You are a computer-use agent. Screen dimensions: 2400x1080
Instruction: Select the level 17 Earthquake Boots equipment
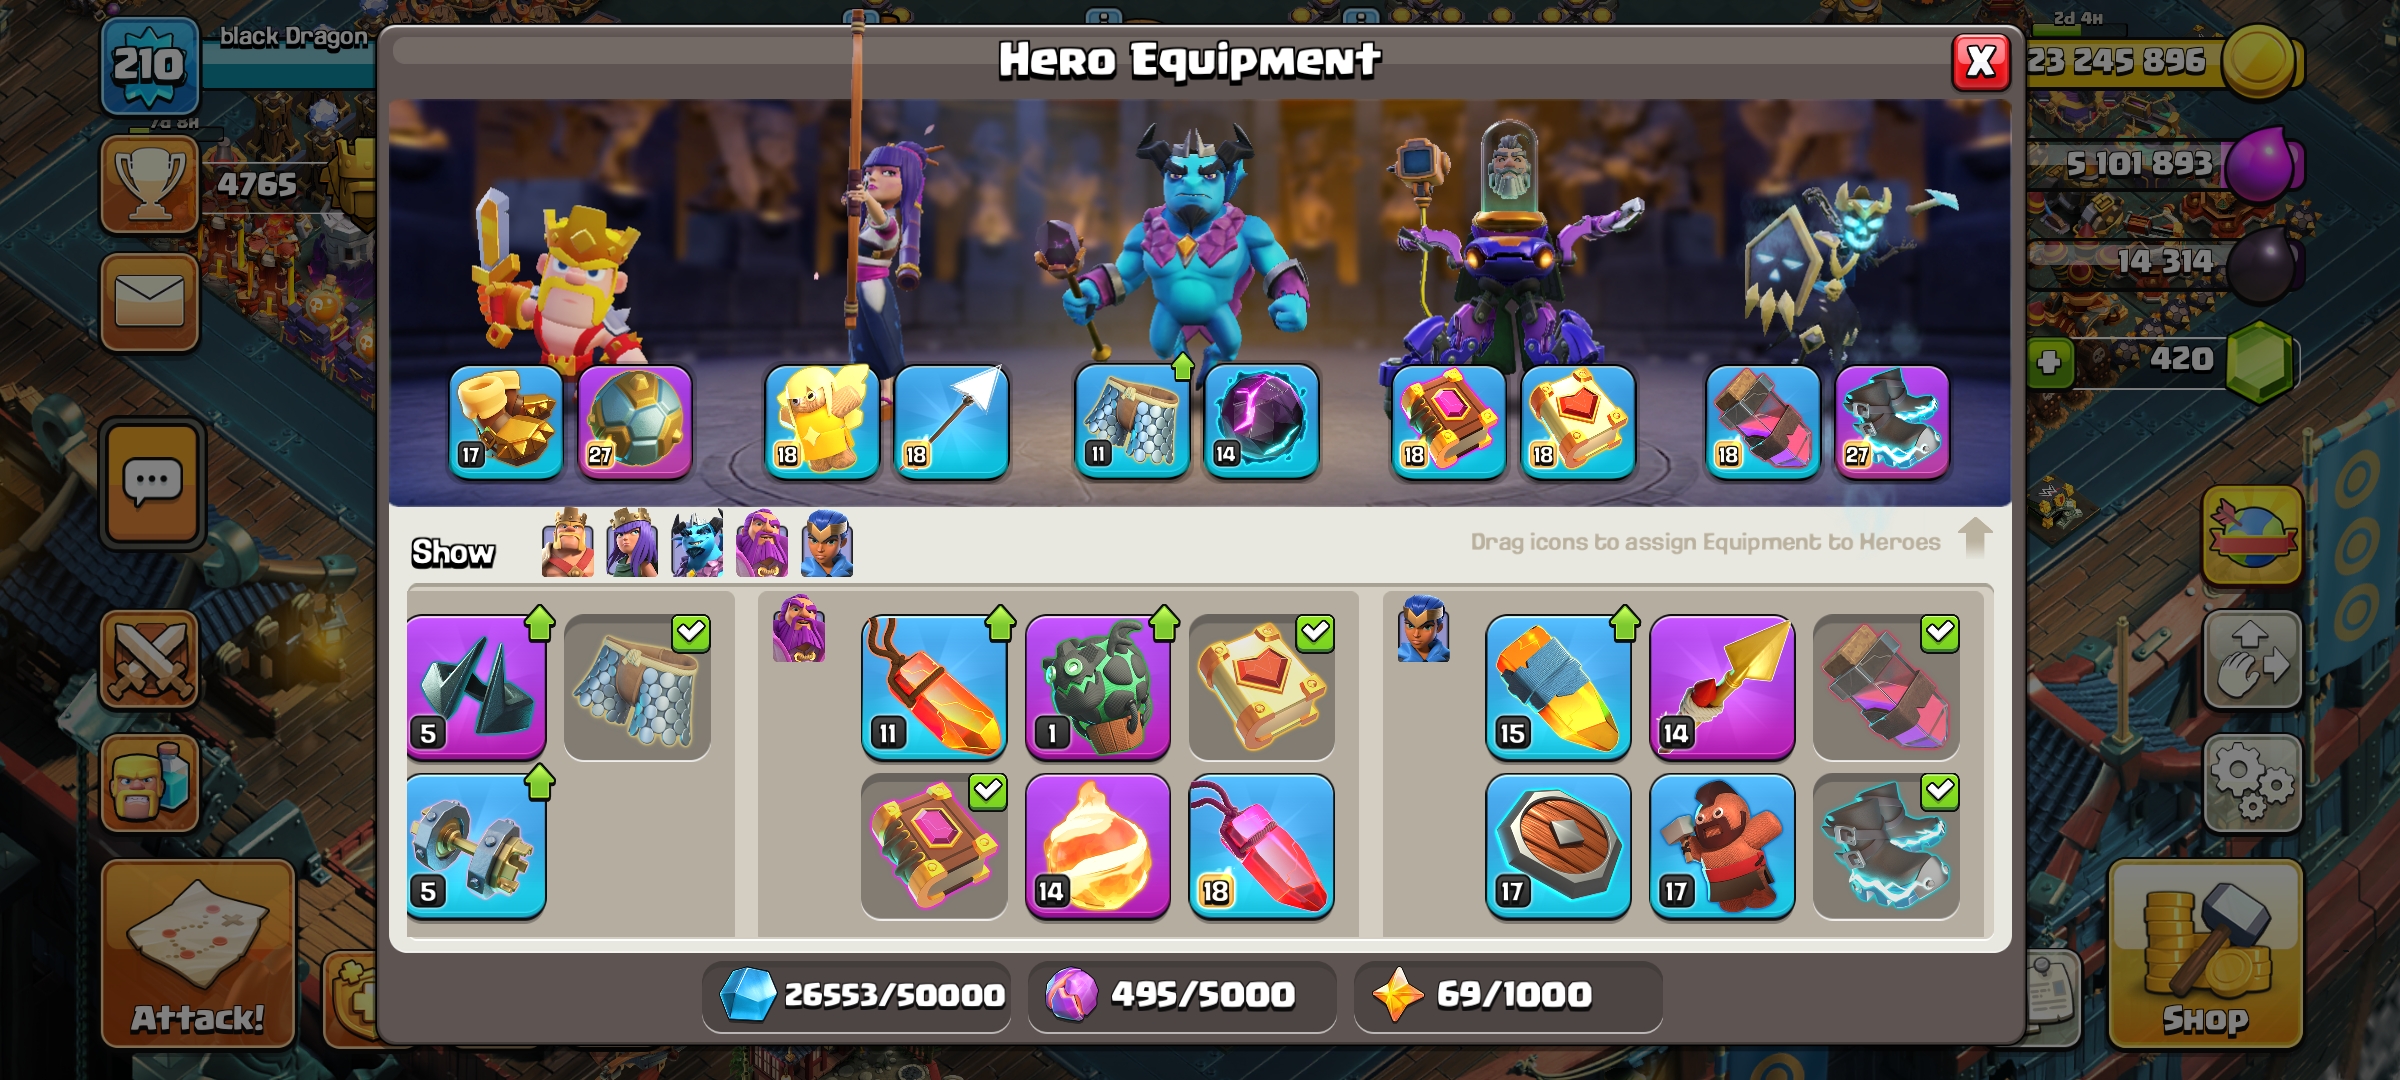pyautogui.click(x=506, y=421)
